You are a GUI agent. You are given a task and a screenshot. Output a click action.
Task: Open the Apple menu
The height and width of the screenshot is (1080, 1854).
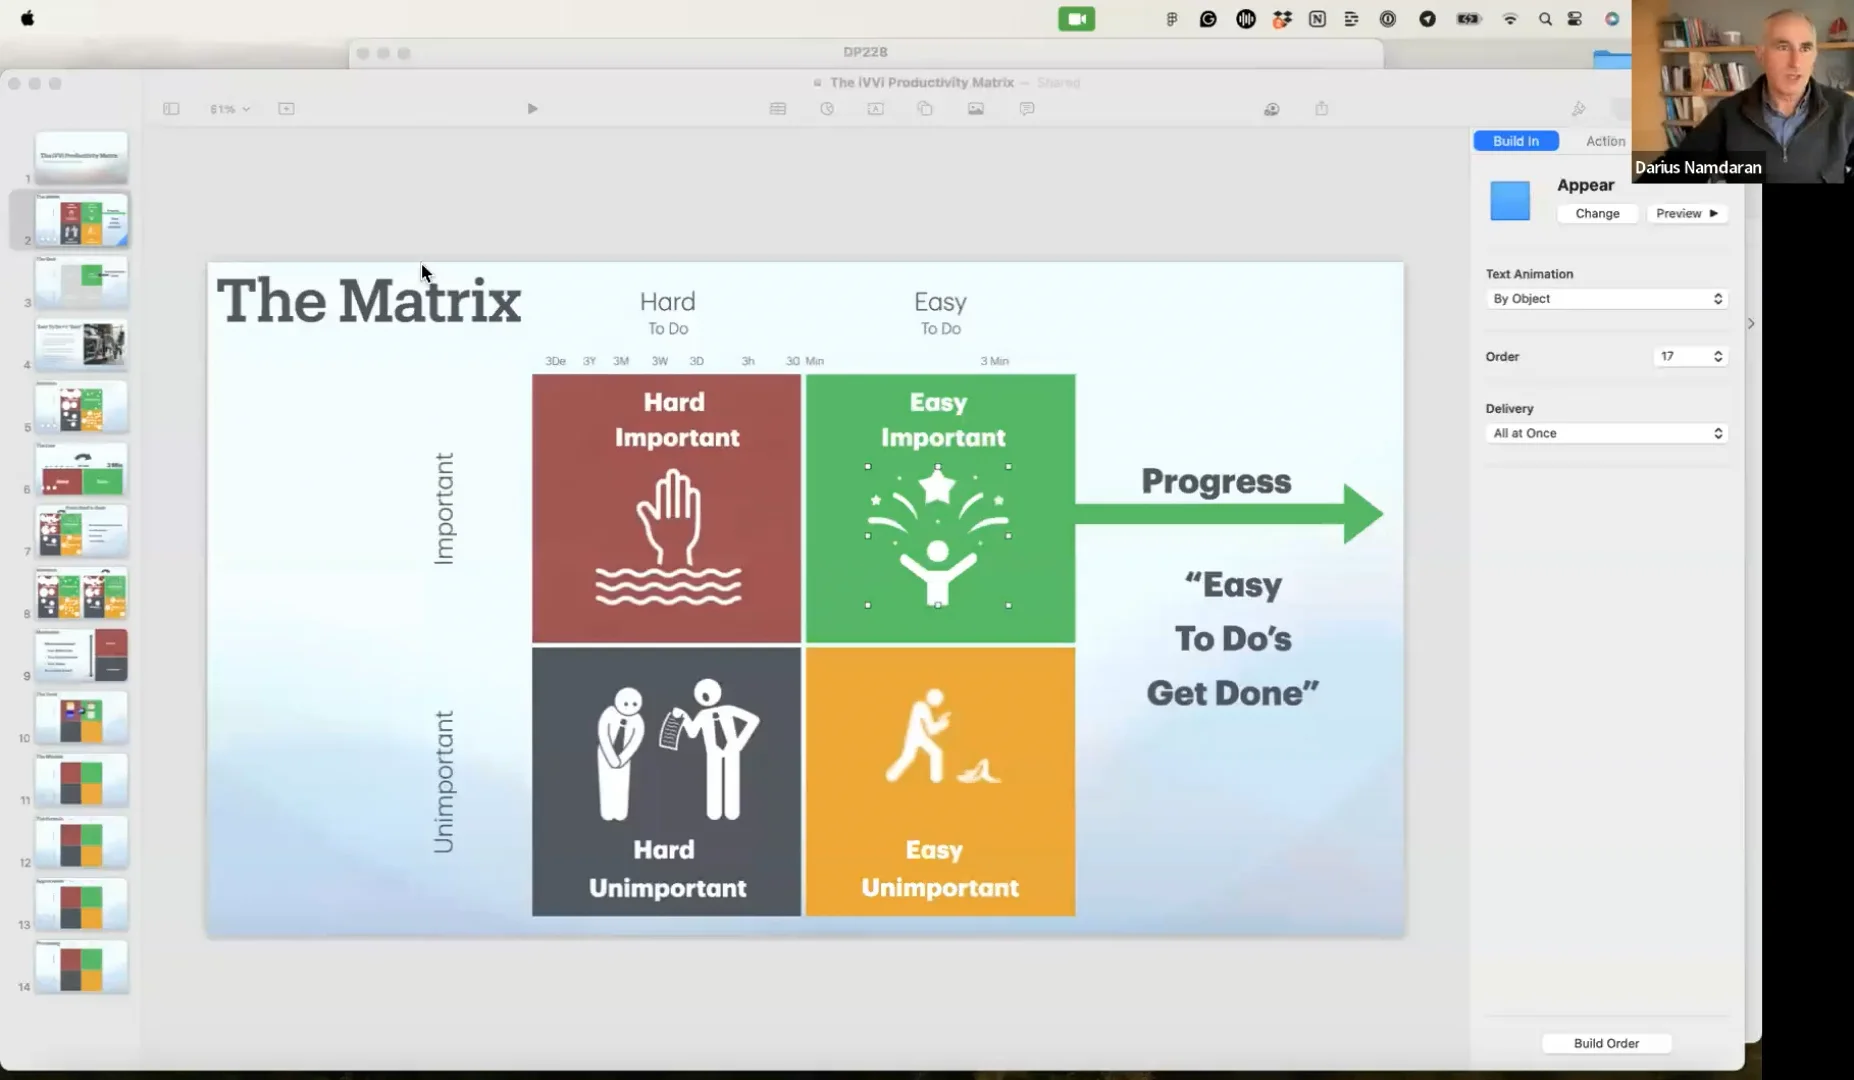click(27, 17)
